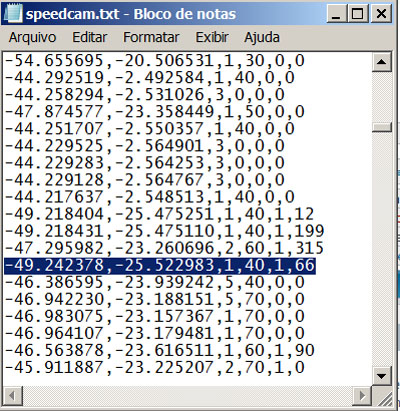Click the vertical scrollbar up arrow

tap(381, 62)
